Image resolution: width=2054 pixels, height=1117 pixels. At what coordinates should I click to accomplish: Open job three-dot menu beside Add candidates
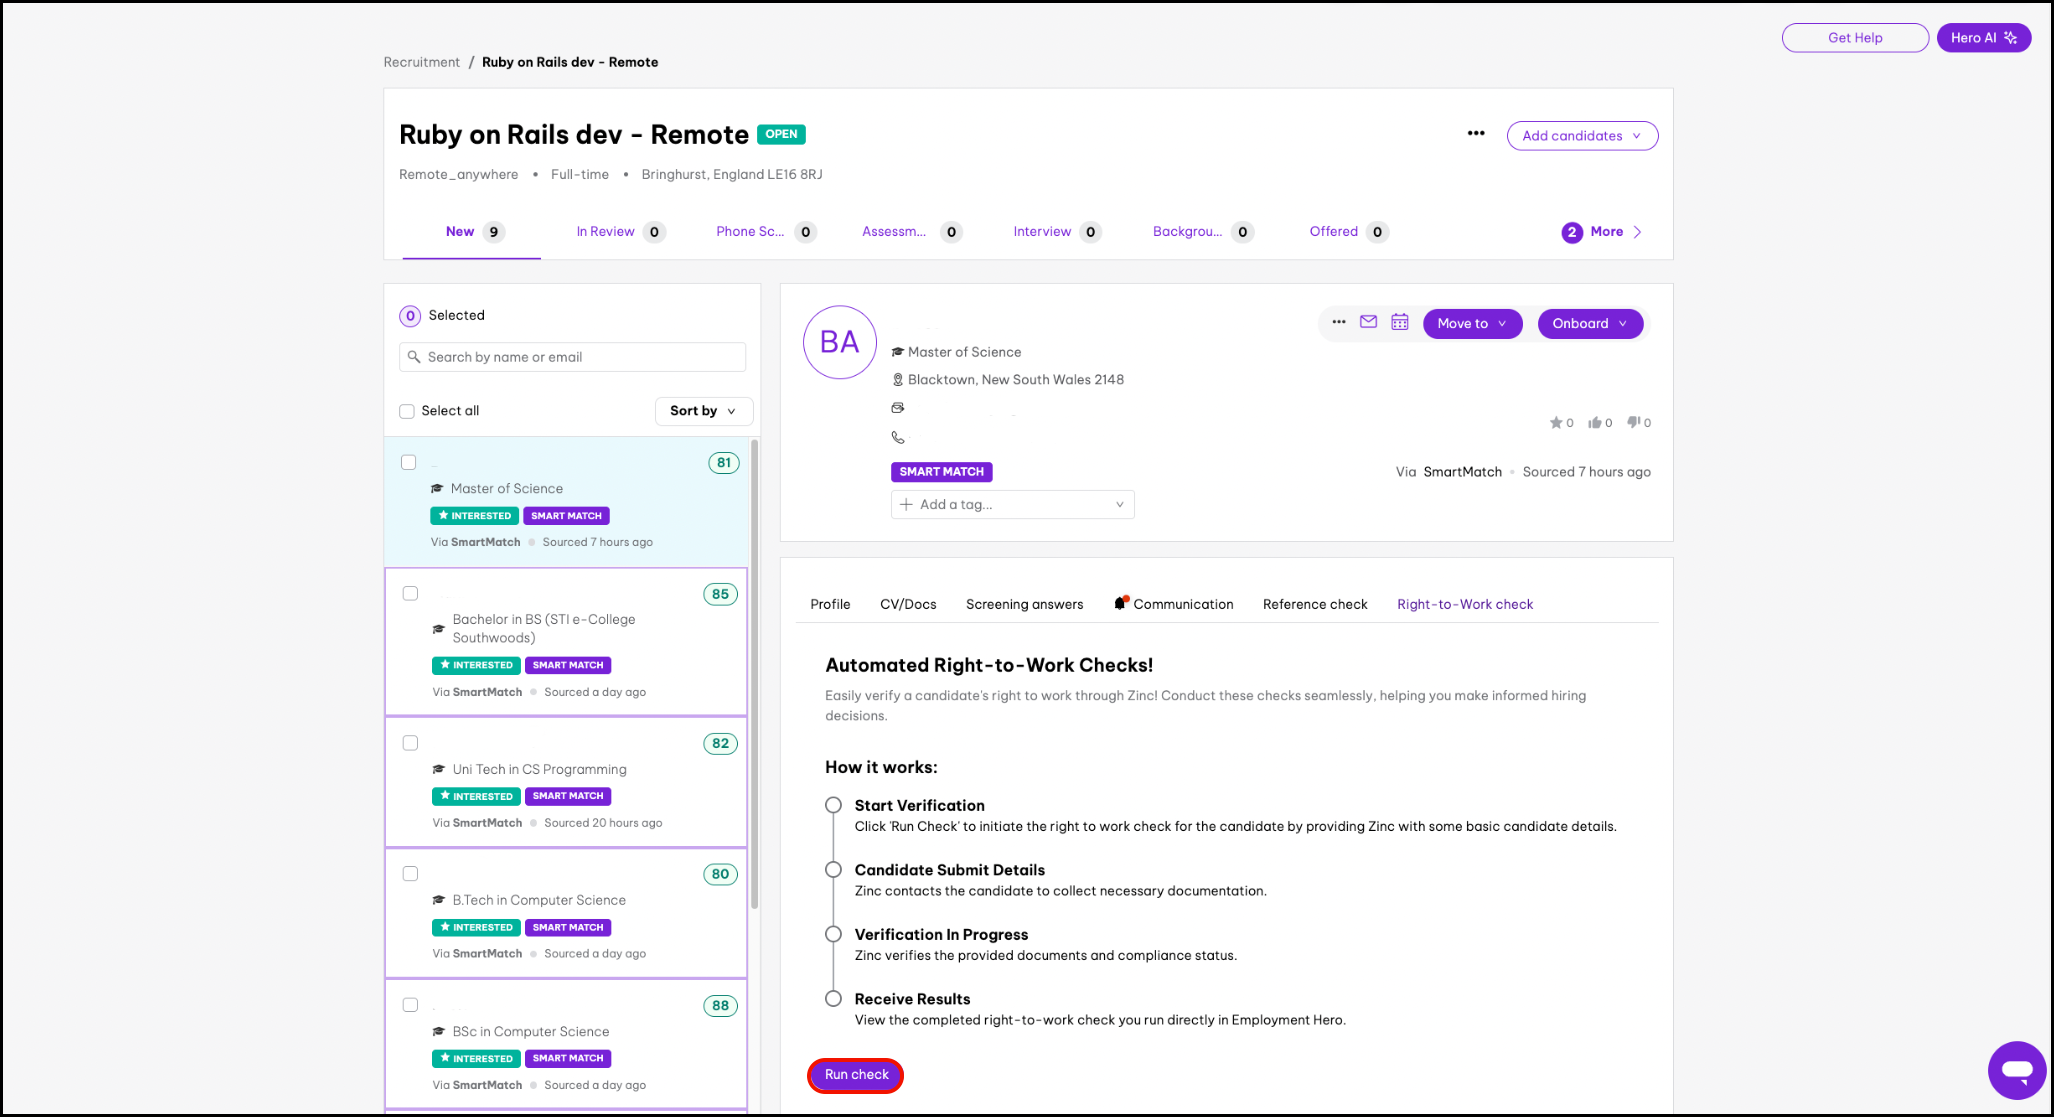click(x=1476, y=134)
